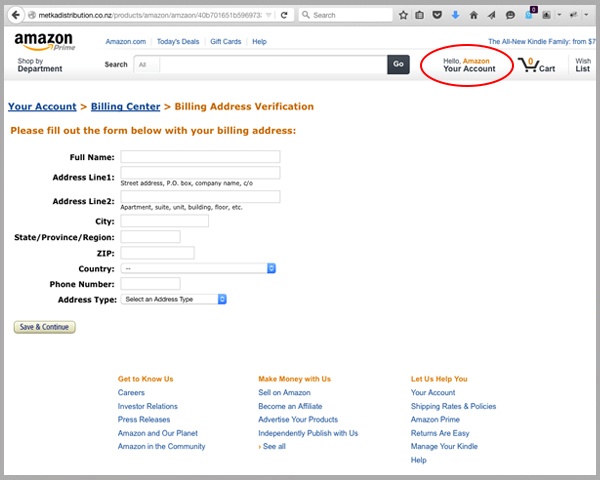The width and height of the screenshot is (600, 480).
Task: Open Shop by Department menu
Action: click(x=40, y=65)
